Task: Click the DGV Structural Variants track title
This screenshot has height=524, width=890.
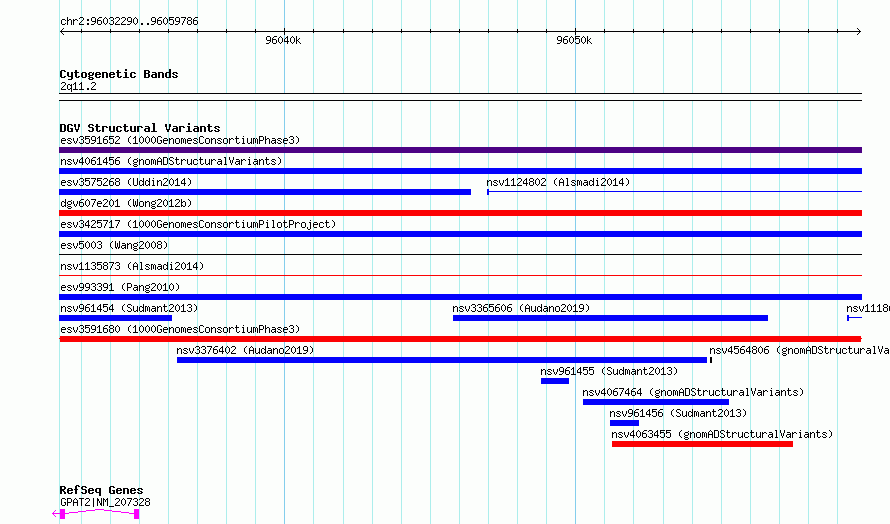Action: pyautogui.click(x=140, y=128)
